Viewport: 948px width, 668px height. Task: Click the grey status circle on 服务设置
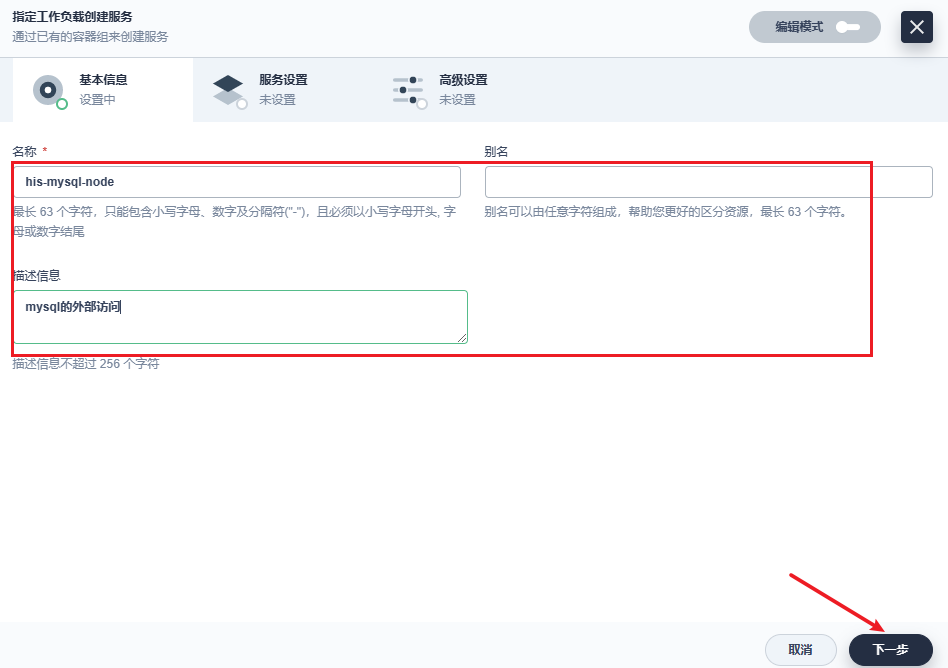[241, 103]
